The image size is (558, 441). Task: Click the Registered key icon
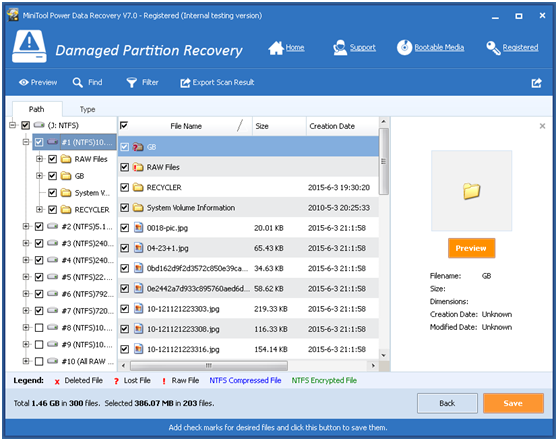(x=493, y=48)
